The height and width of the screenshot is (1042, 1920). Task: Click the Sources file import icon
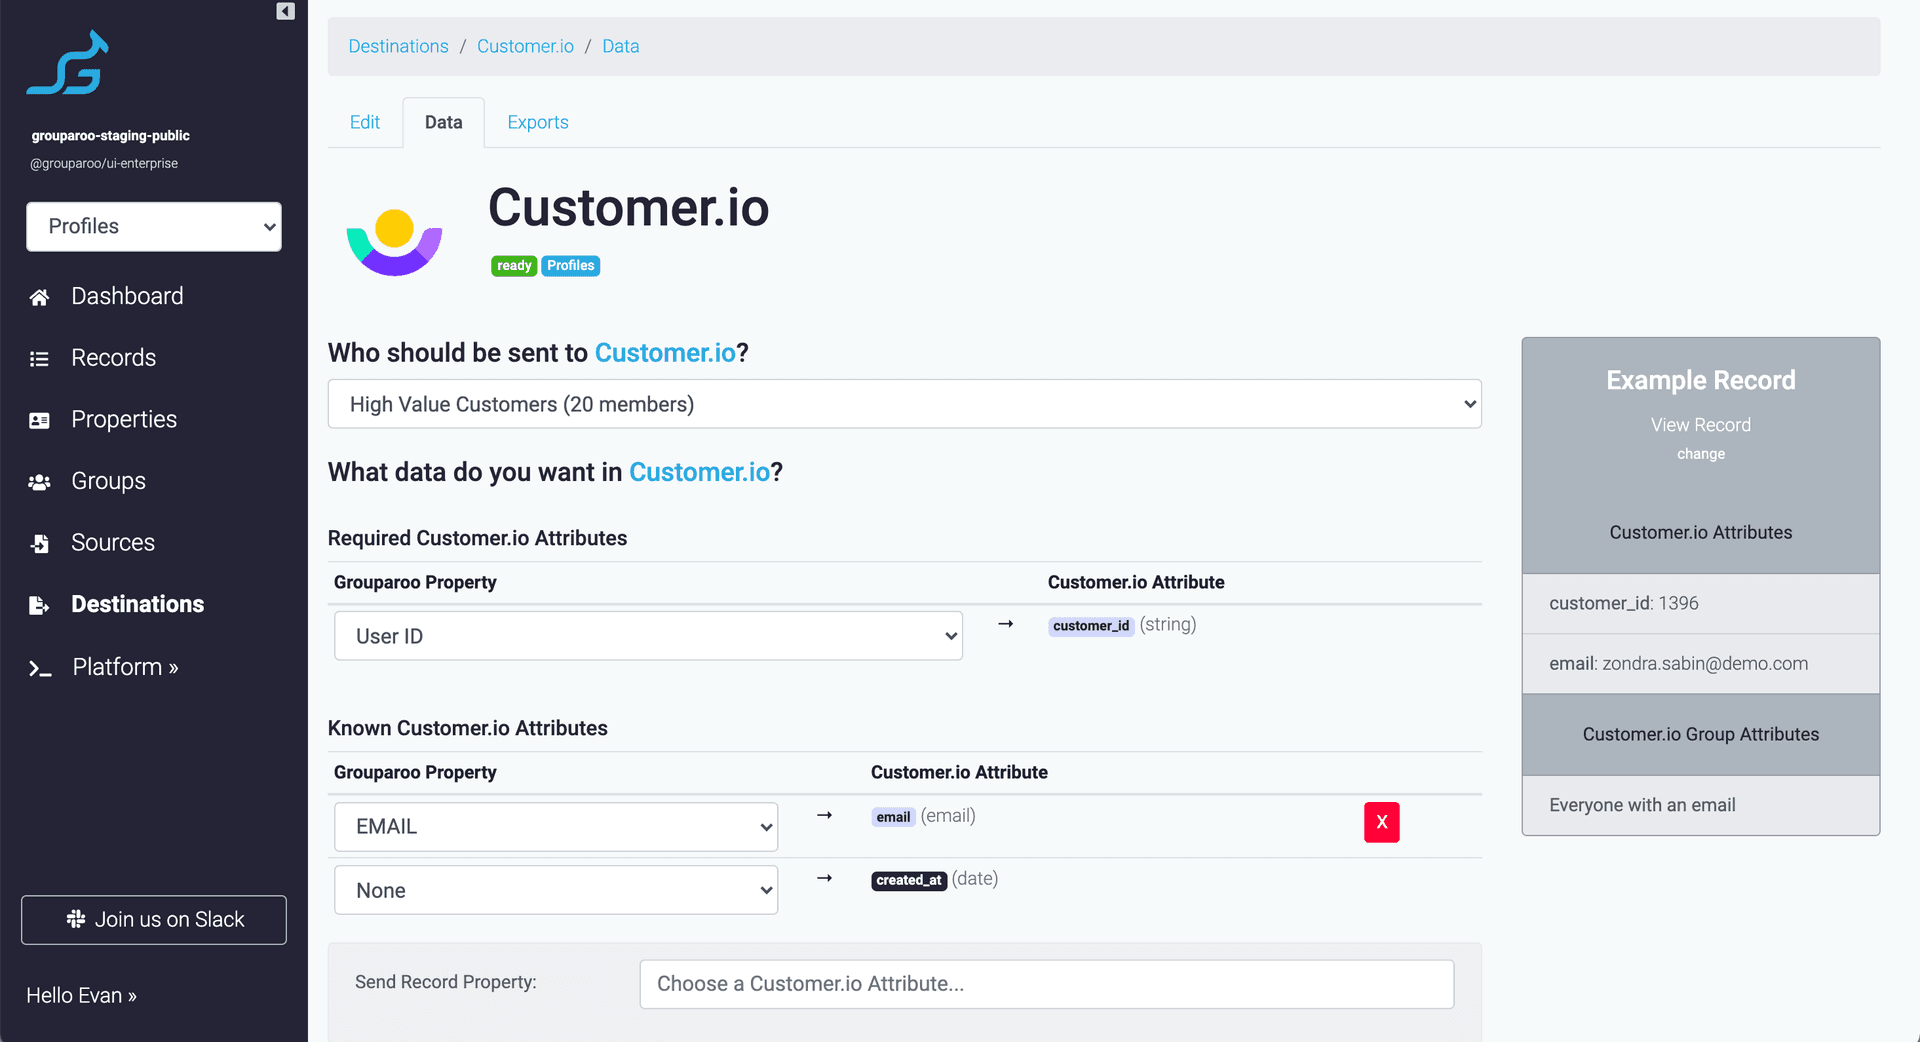pos(39,543)
